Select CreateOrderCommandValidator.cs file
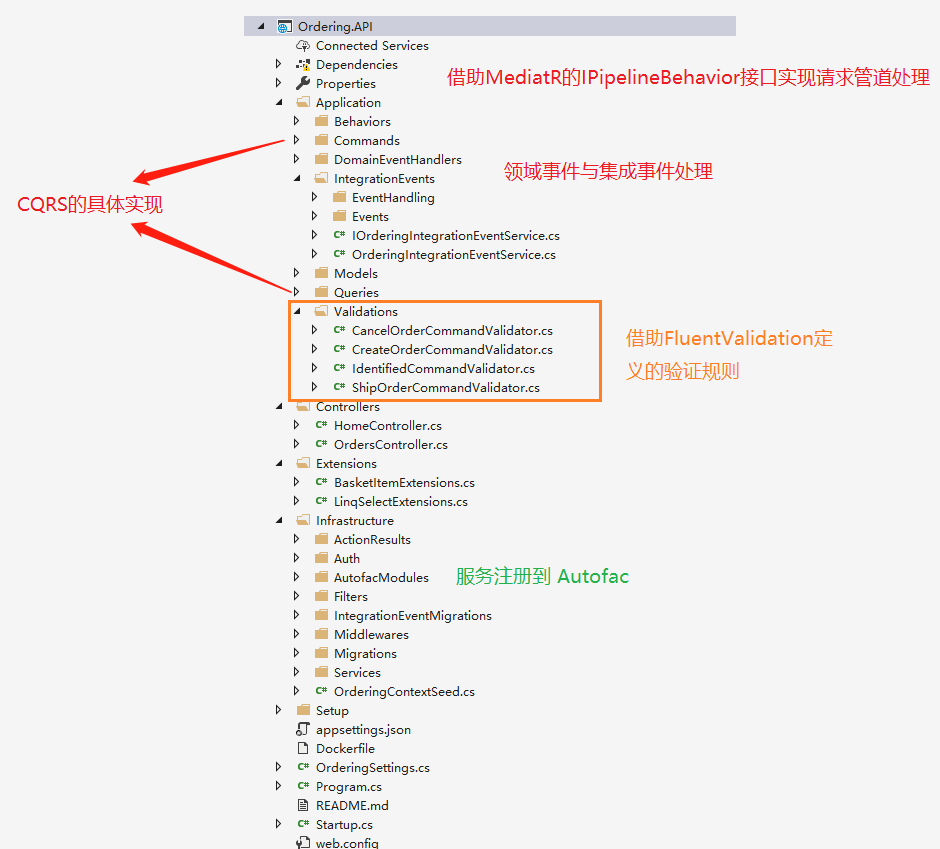 [x=452, y=350]
